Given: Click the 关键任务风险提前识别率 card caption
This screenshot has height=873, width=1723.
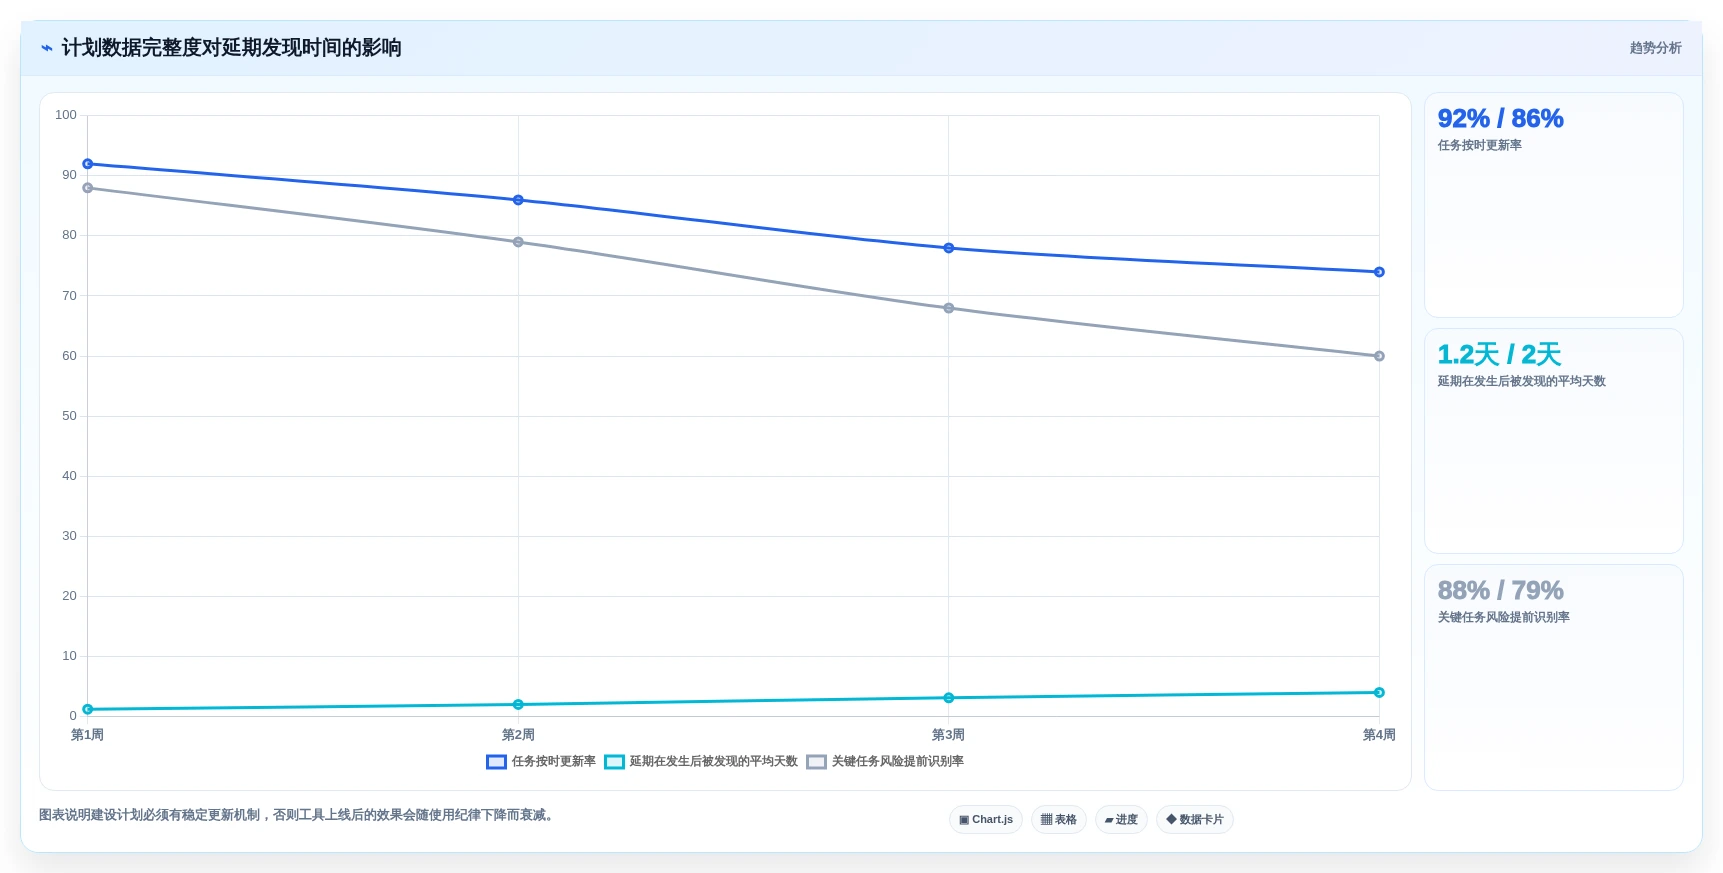Looking at the screenshot, I should [x=1503, y=617].
